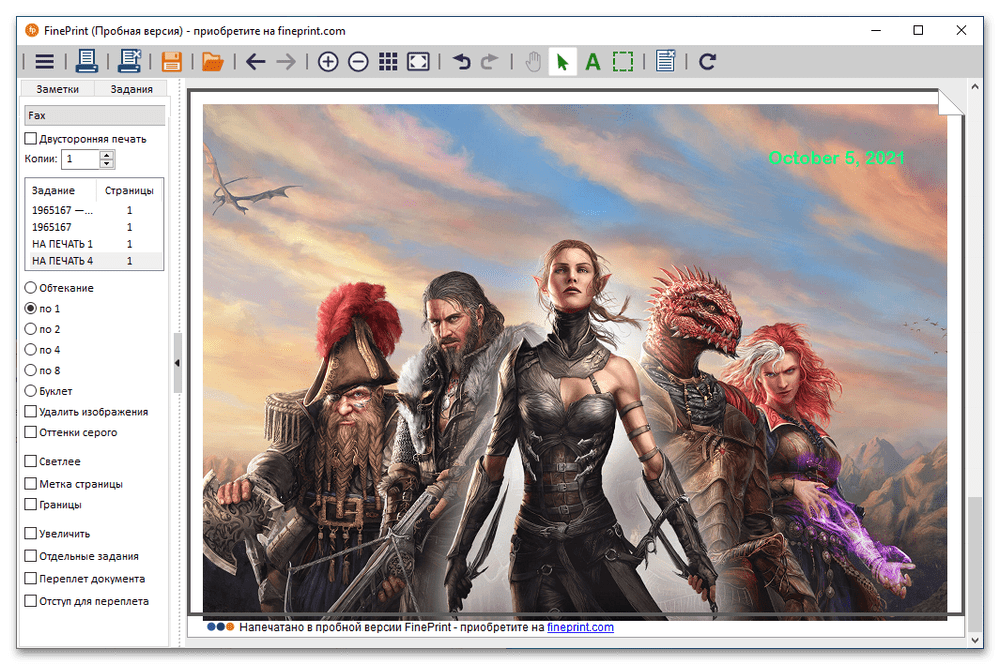Switch to thumbnail grid view icon
This screenshot has width=1000, height=665.
tap(388, 62)
